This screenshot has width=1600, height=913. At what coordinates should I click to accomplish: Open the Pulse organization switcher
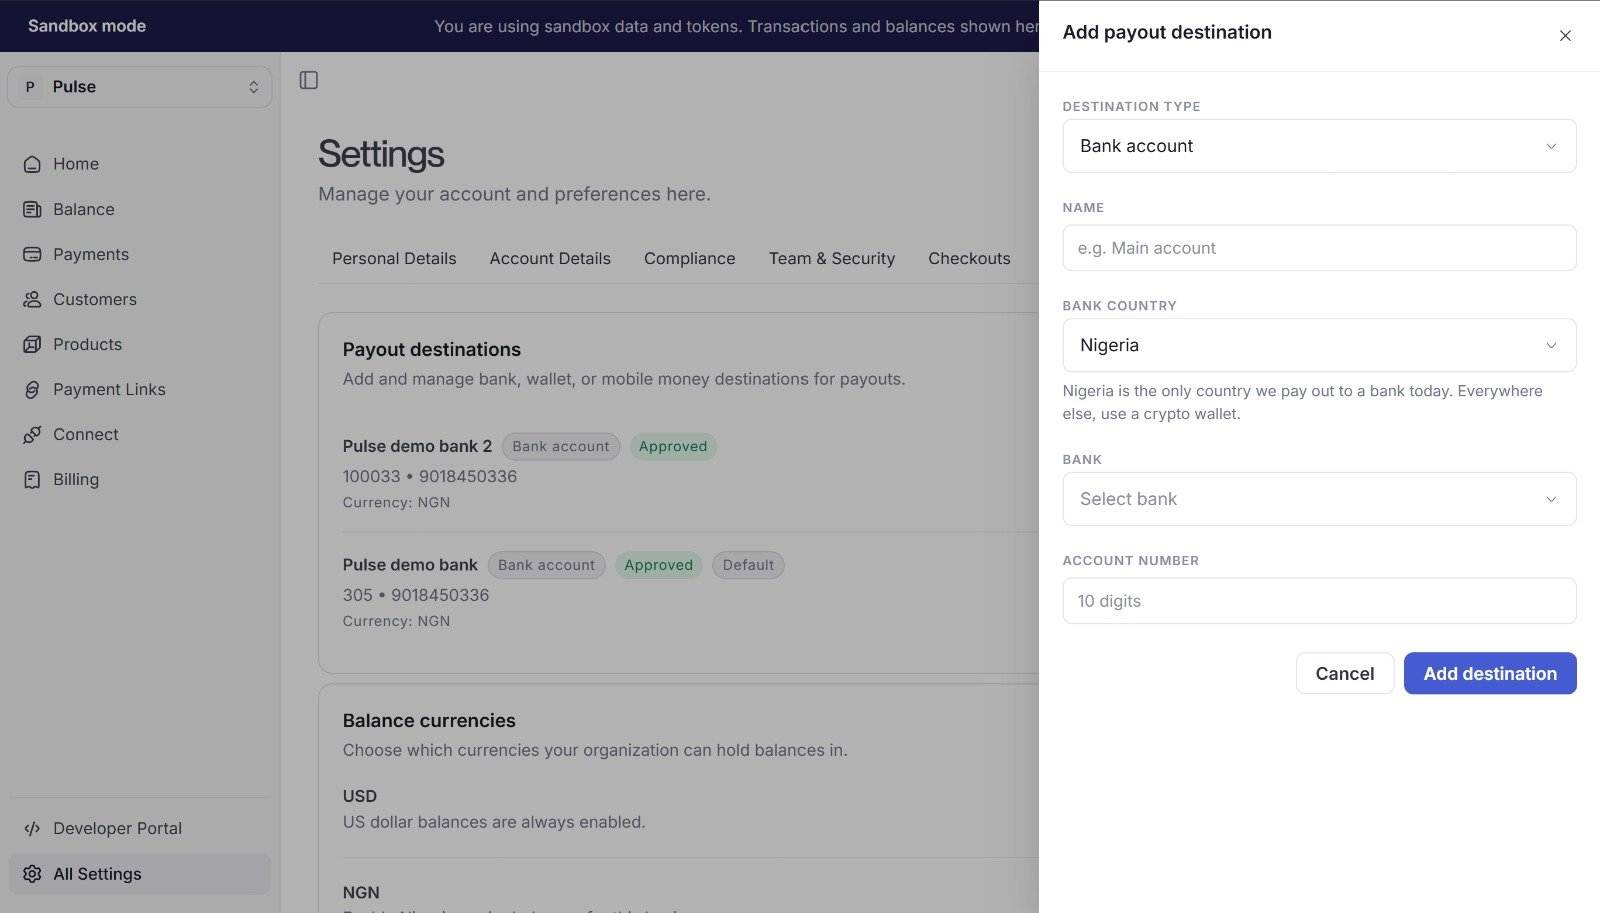[x=140, y=87]
